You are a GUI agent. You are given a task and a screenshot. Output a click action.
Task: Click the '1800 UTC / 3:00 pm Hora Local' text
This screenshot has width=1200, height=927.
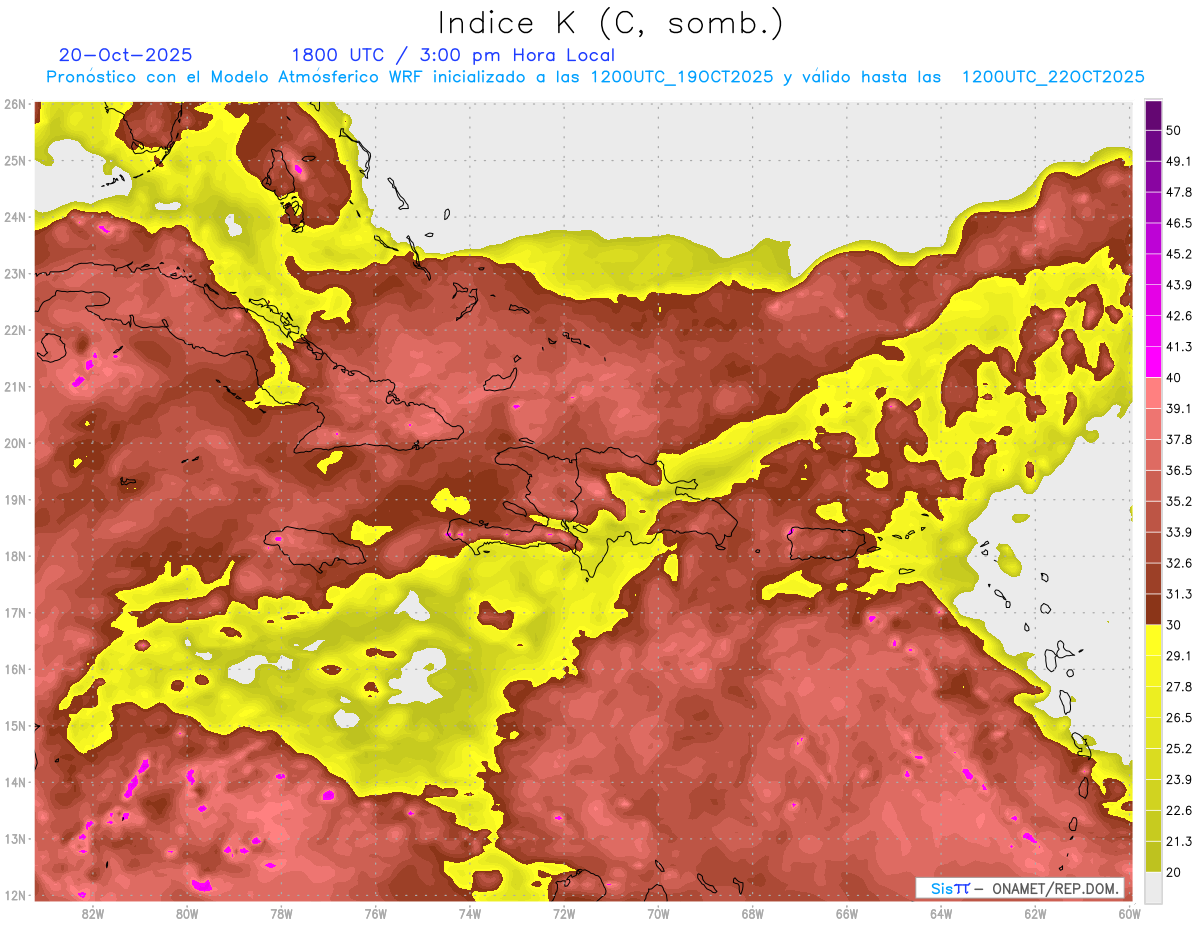(x=452, y=55)
